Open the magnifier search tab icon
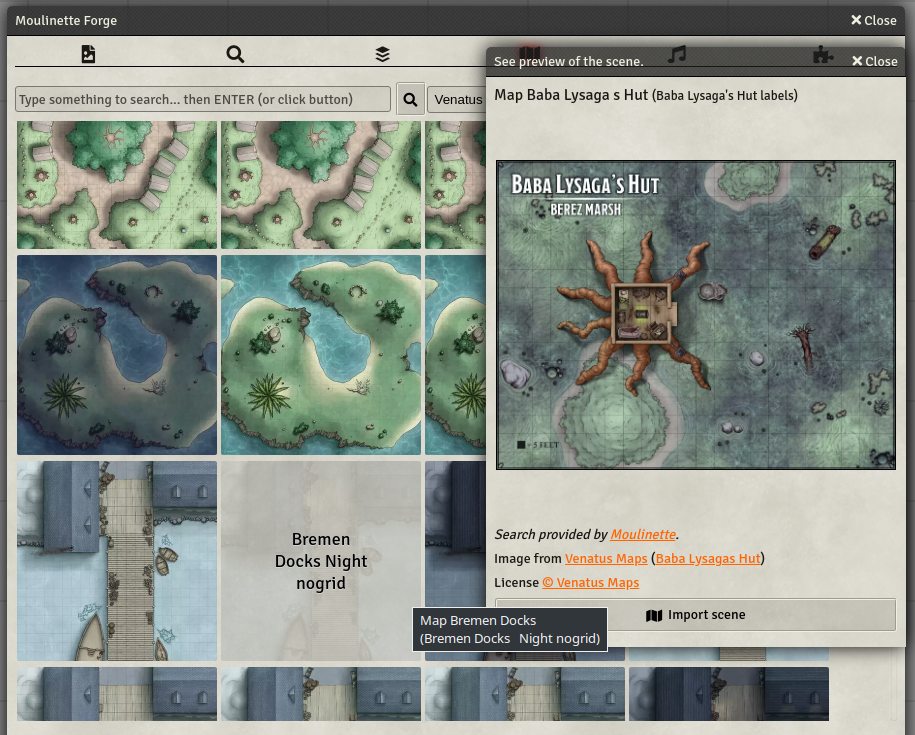The image size is (915, 735). (x=235, y=54)
